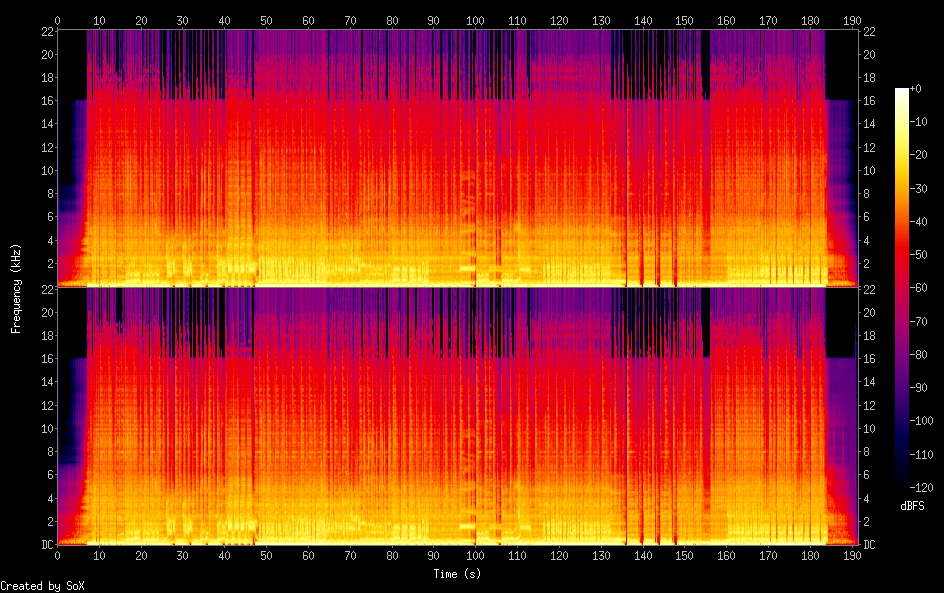The width and height of the screenshot is (944, 593).
Task: Select the '+0' mark on the dBFS scale
Action: click(915, 89)
